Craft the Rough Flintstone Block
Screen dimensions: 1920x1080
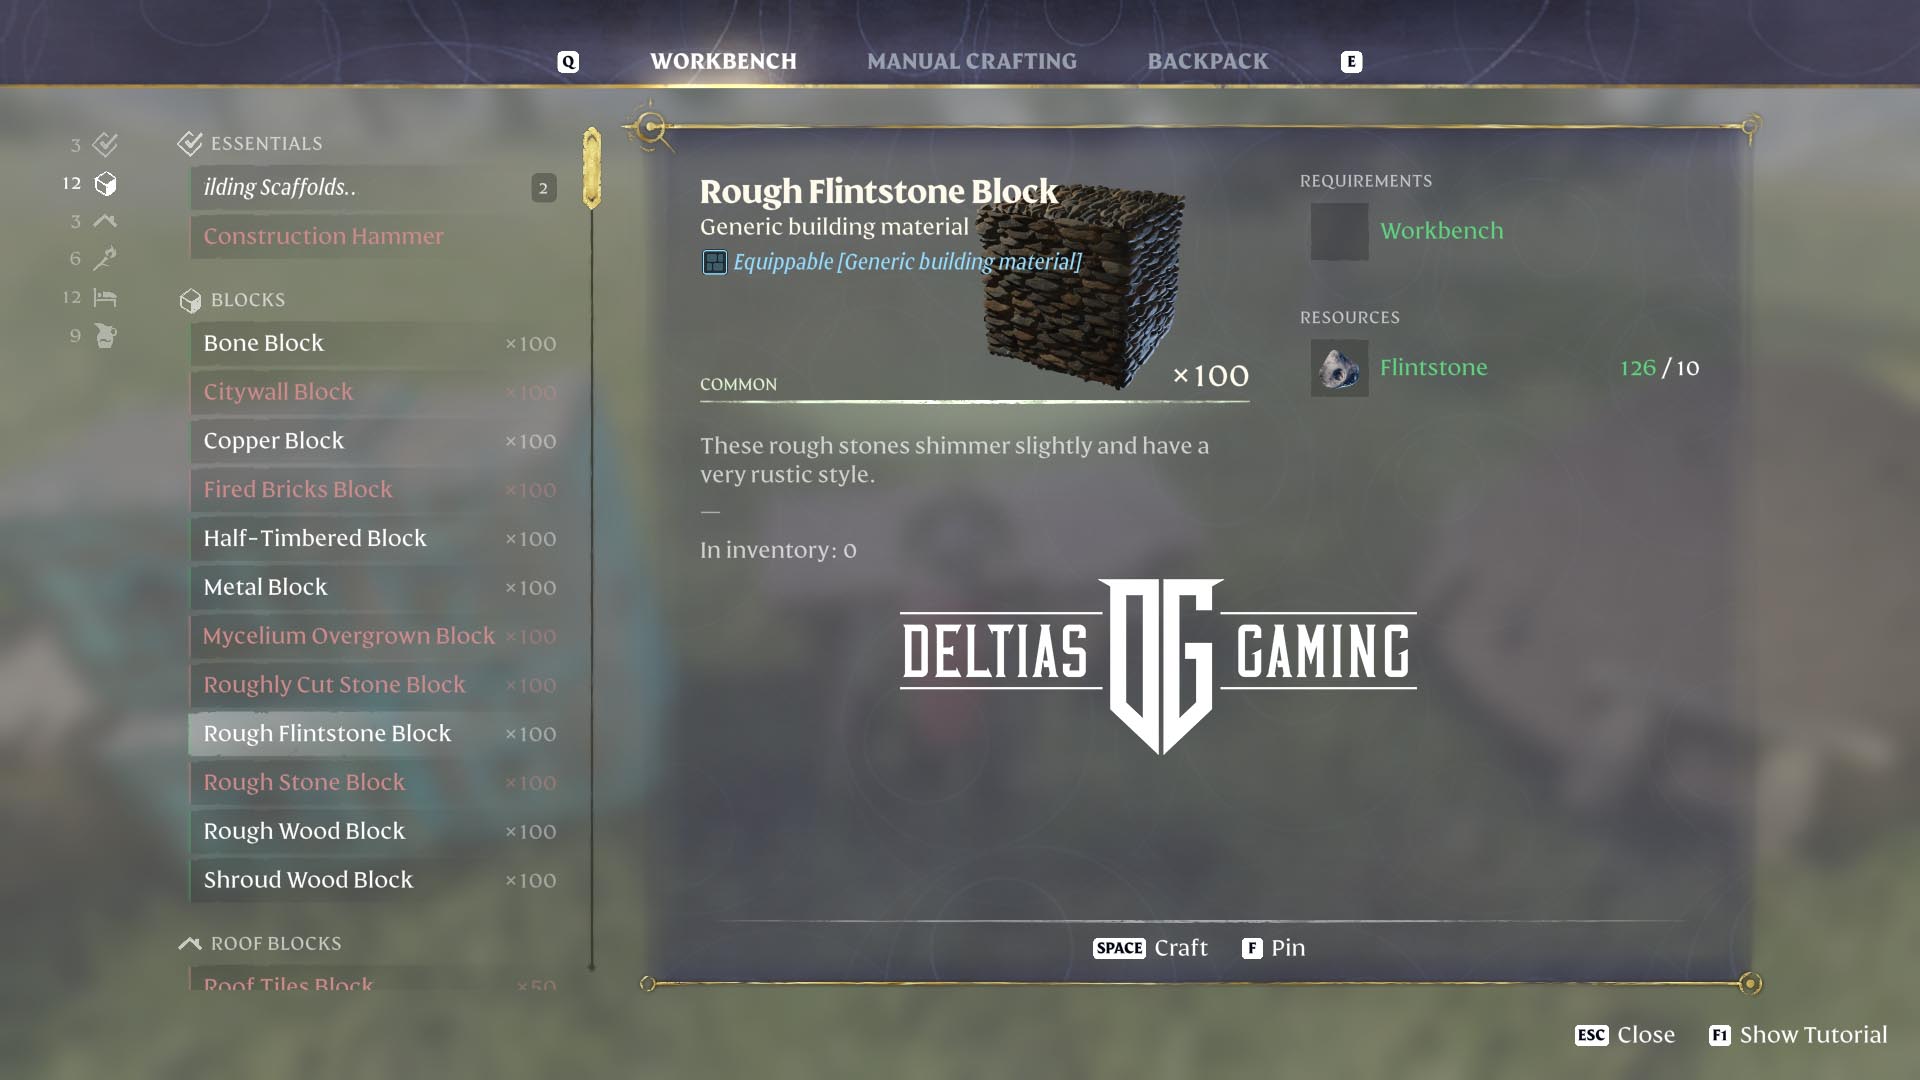[x=1150, y=948]
